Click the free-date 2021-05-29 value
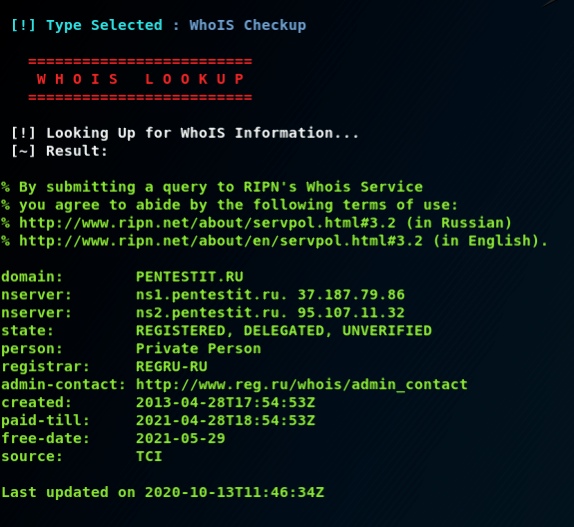Viewport: 574px width, 527px height. pyautogui.click(x=180, y=438)
